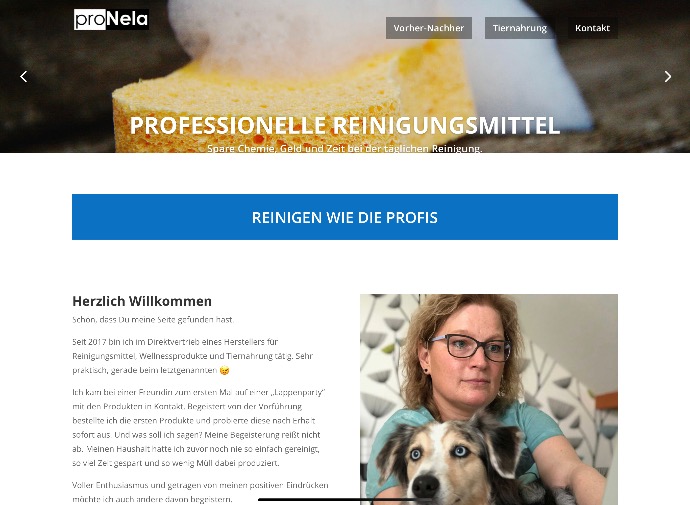Click the paragraph starting 'Seit 2017 bin ich'

tap(194, 356)
